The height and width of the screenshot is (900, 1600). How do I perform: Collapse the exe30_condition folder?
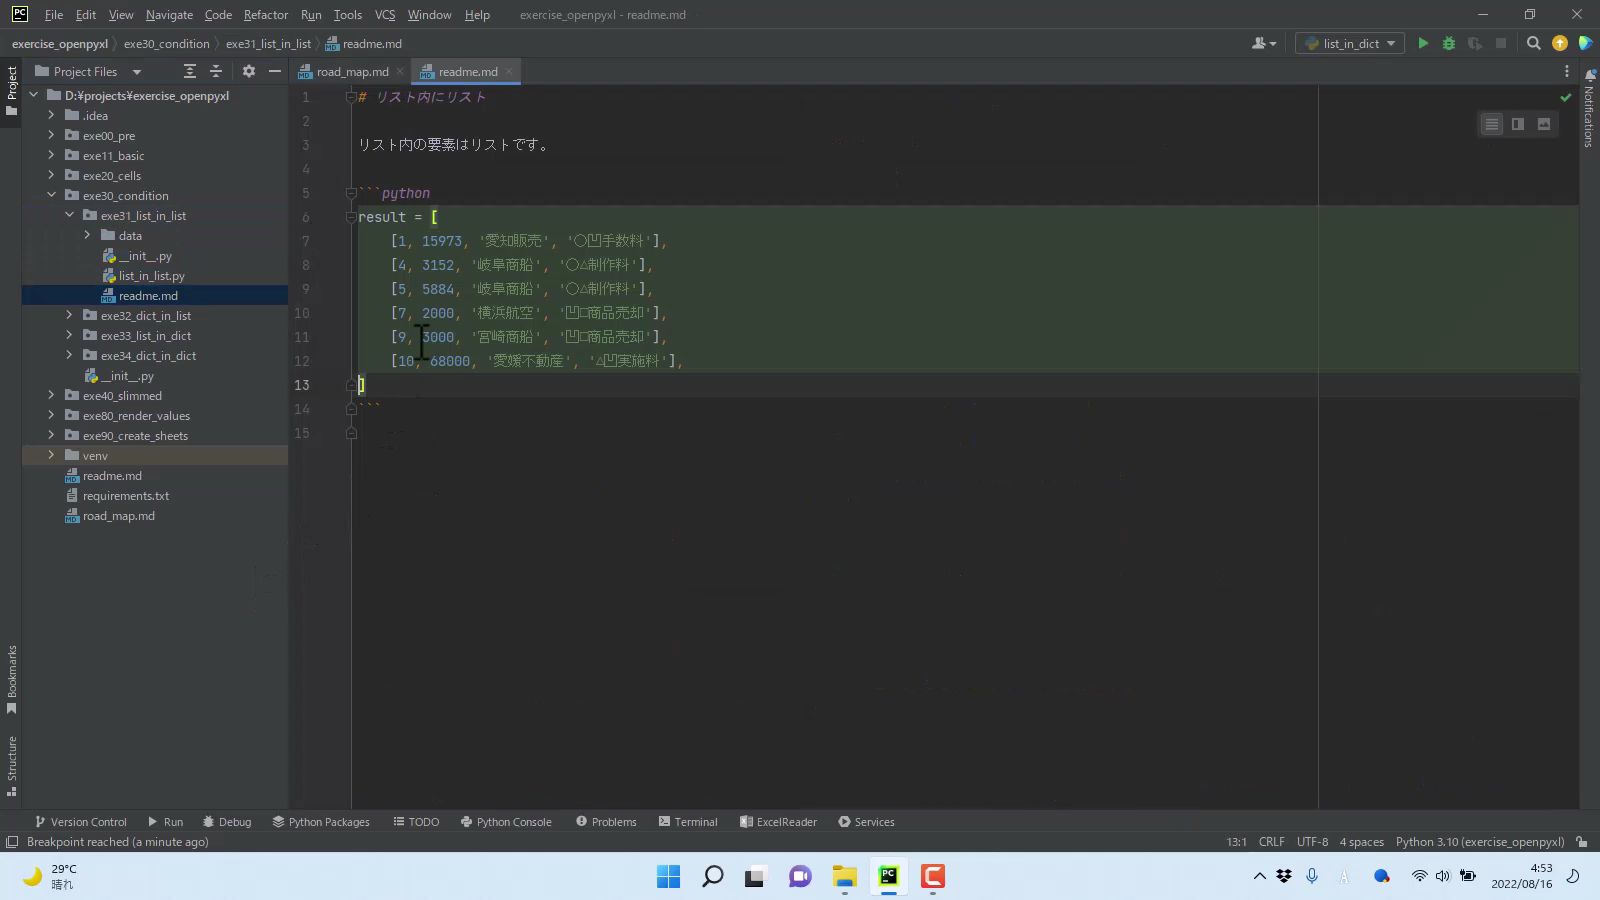tap(51, 195)
